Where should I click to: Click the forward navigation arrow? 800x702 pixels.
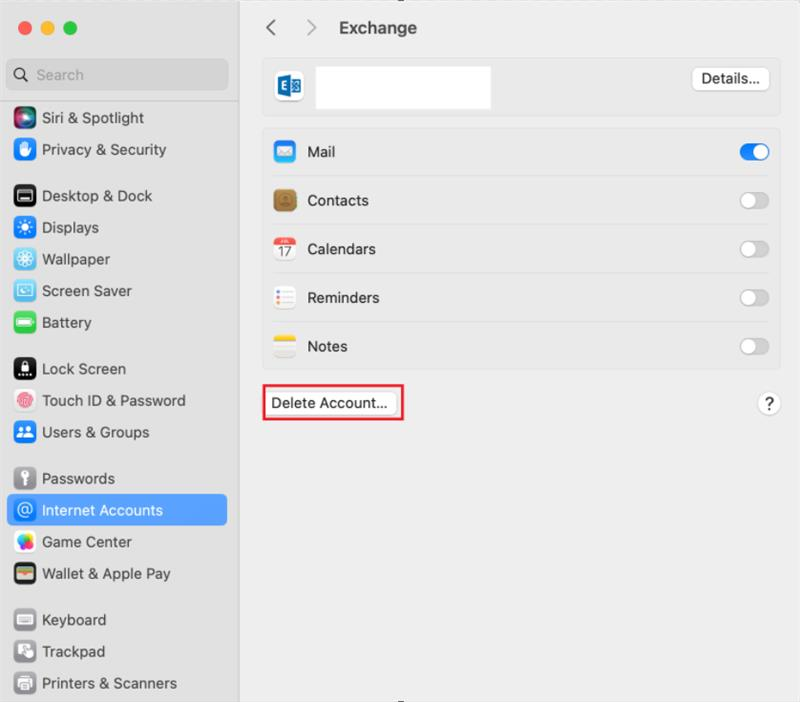311,28
